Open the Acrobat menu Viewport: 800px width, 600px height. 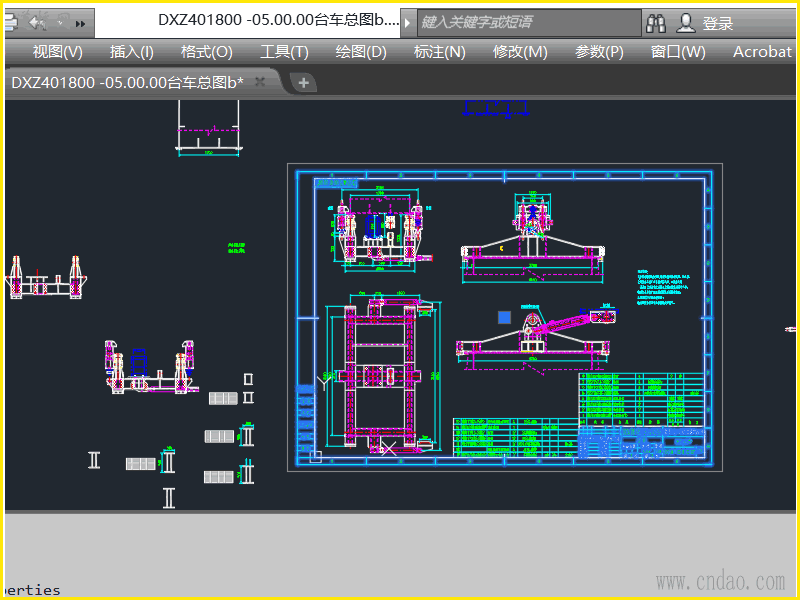point(762,52)
